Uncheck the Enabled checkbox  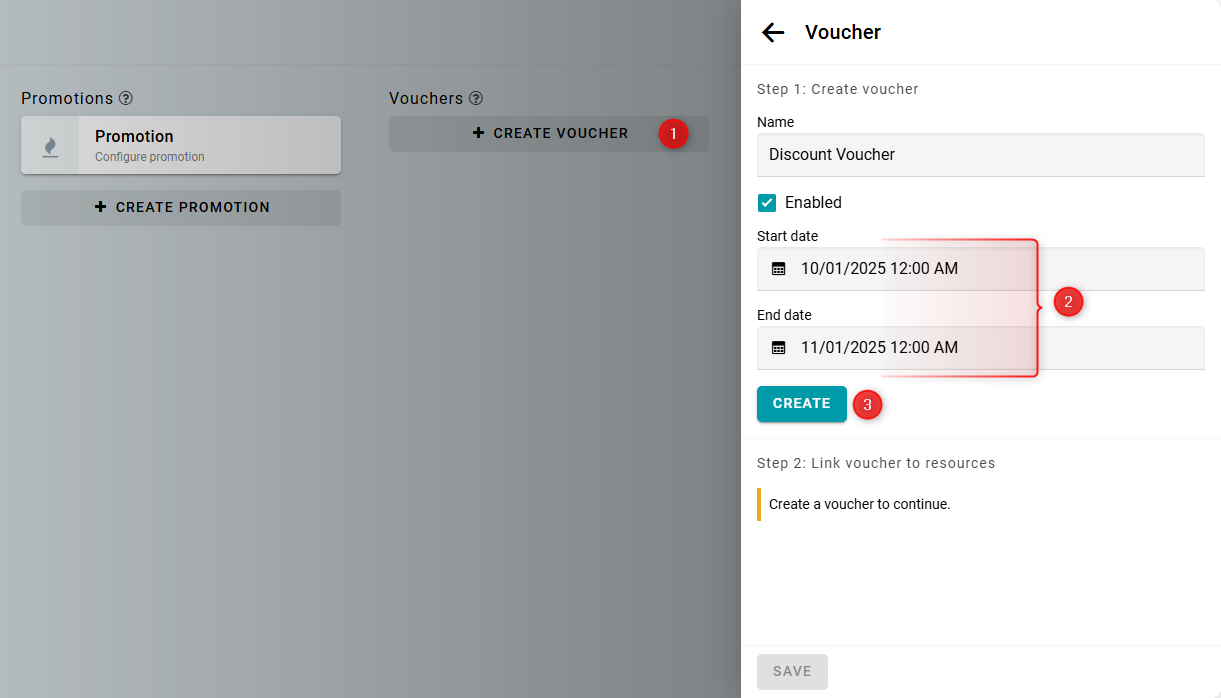coord(767,203)
